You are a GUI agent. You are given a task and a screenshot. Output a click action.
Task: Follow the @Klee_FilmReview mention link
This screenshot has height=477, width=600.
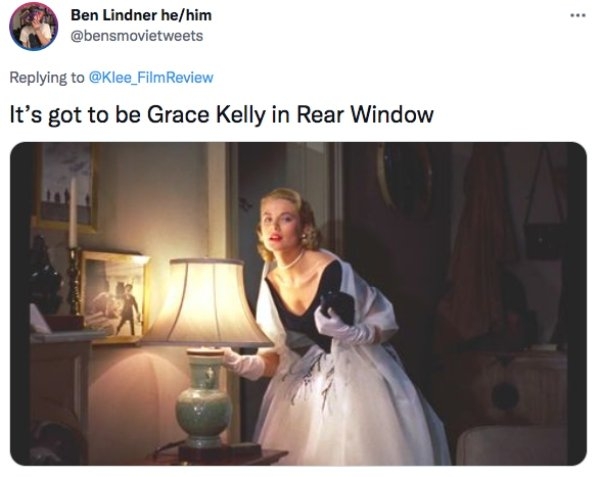pos(151,78)
